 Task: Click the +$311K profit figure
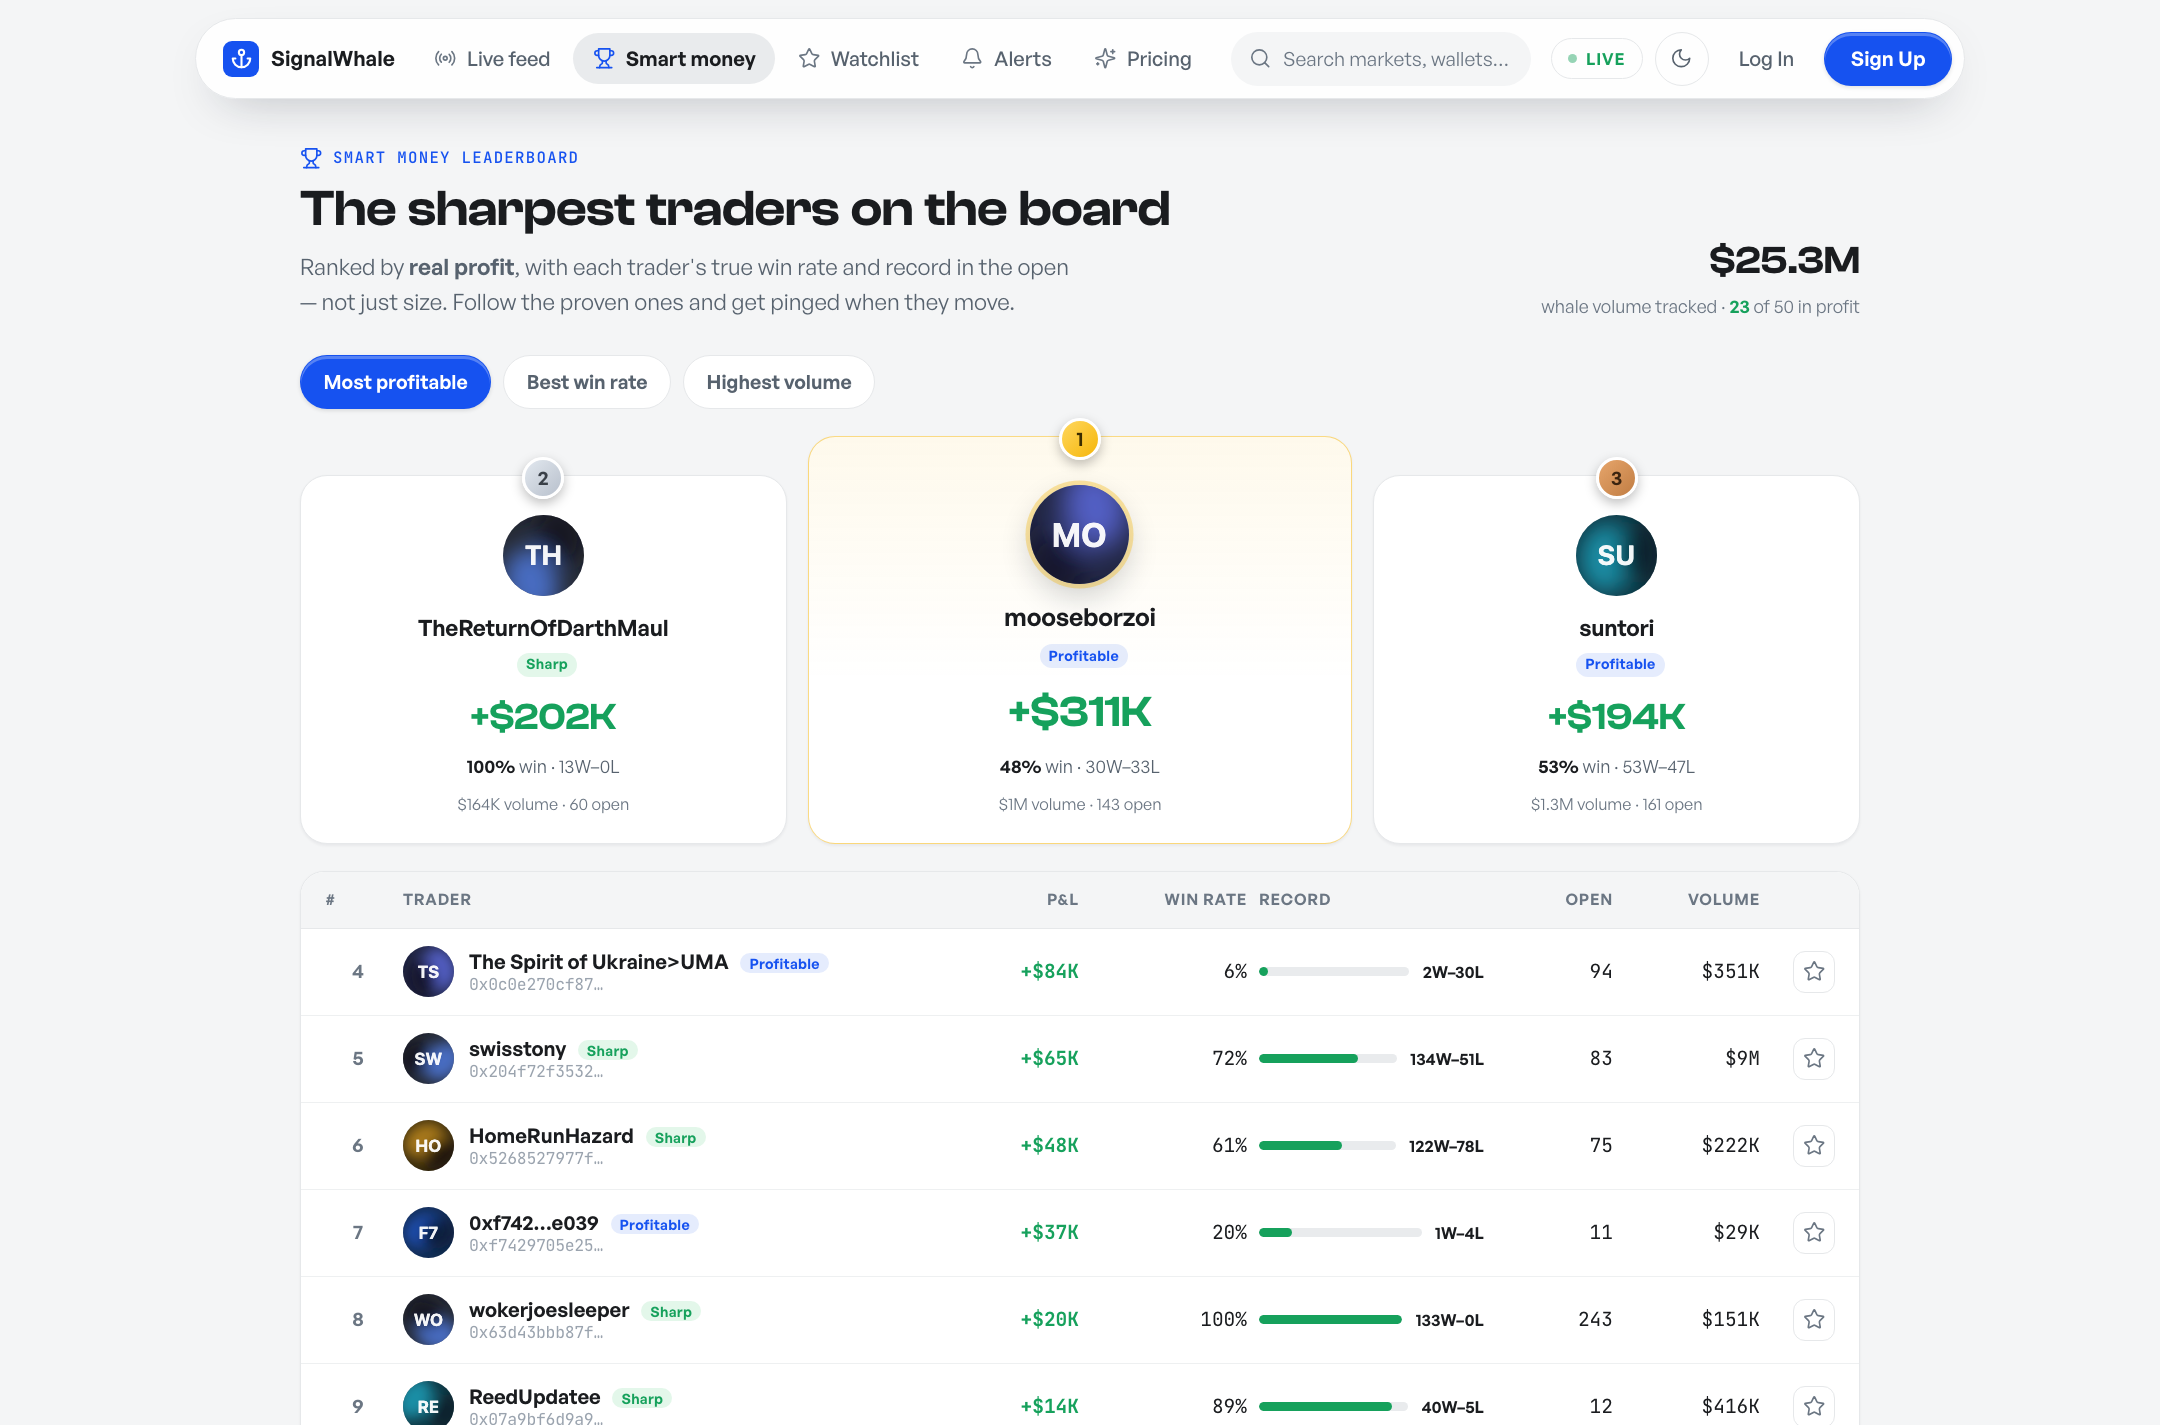[1080, 712]
